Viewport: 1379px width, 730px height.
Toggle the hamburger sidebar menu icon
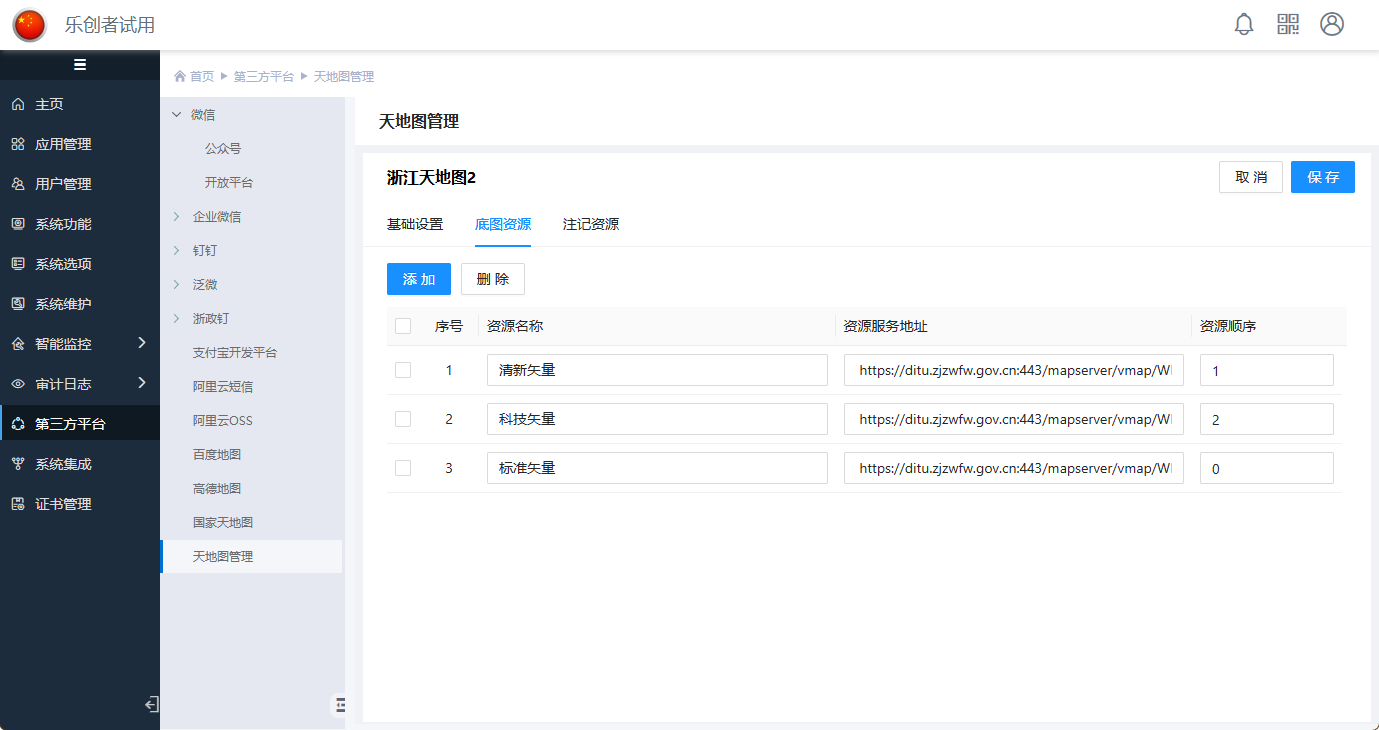pyautogui.click(x=80, y=65)
